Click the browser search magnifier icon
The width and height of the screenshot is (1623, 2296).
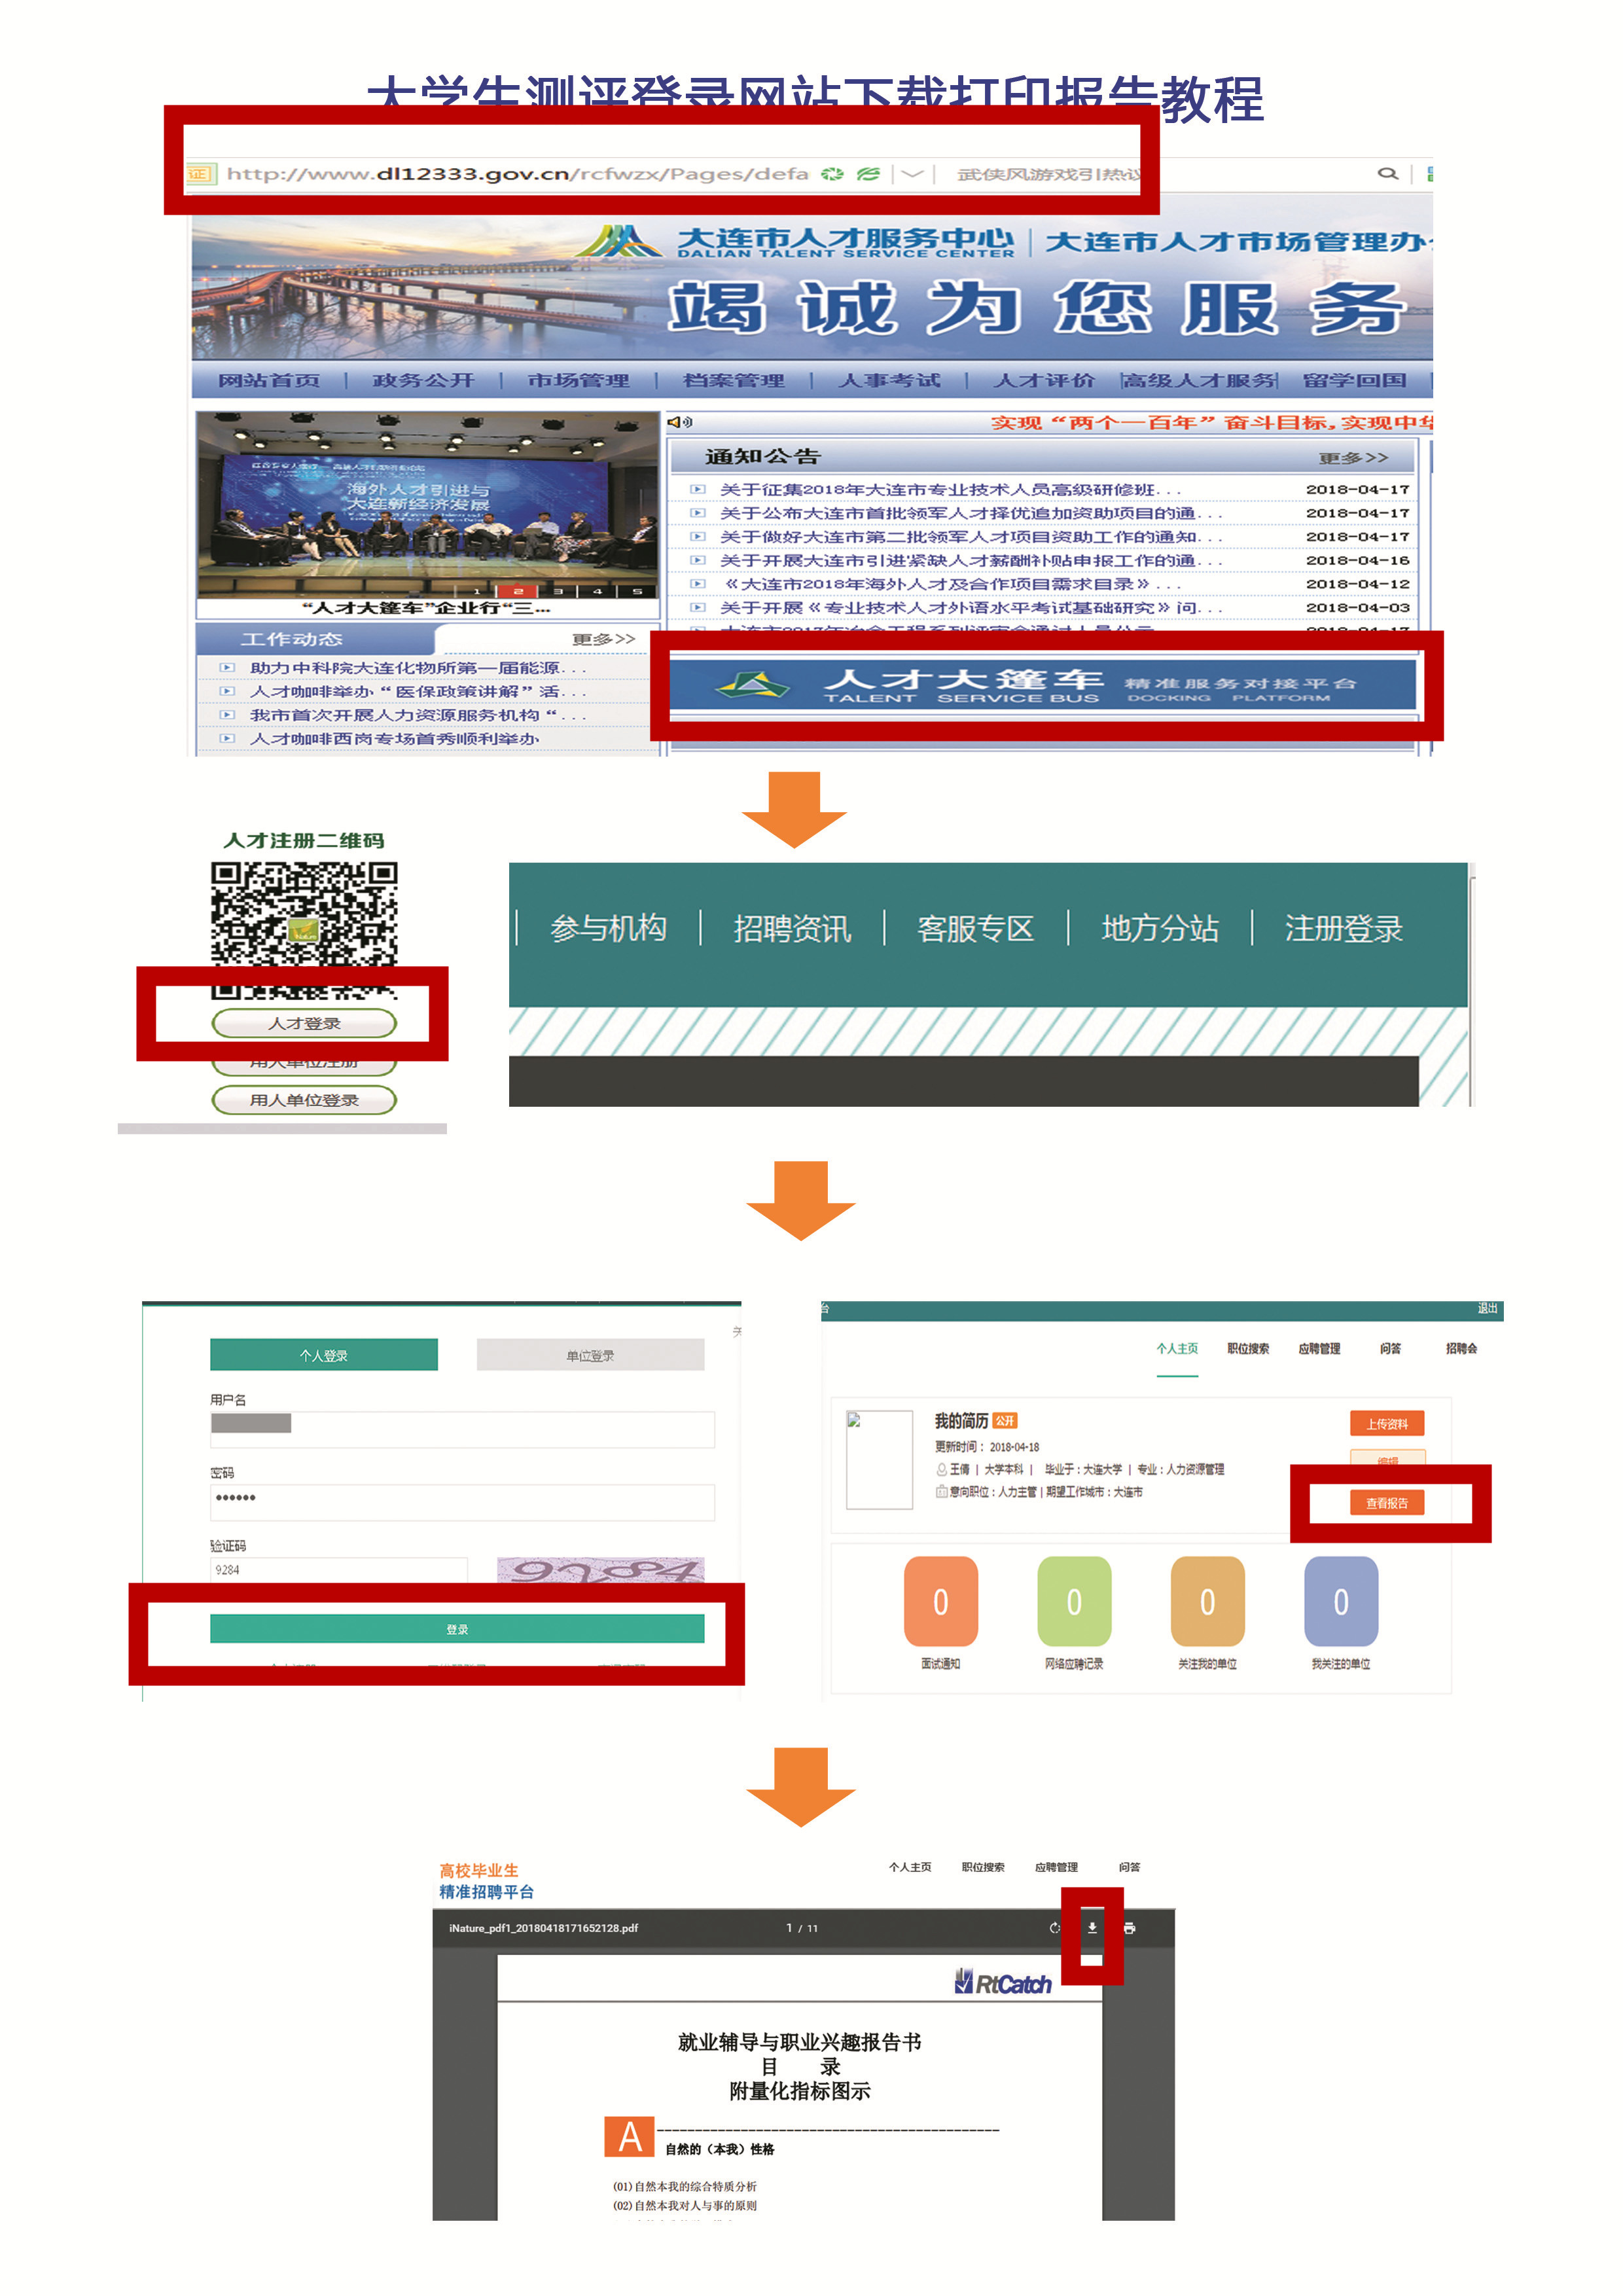pyautogui.click(x=1387, y=173)
